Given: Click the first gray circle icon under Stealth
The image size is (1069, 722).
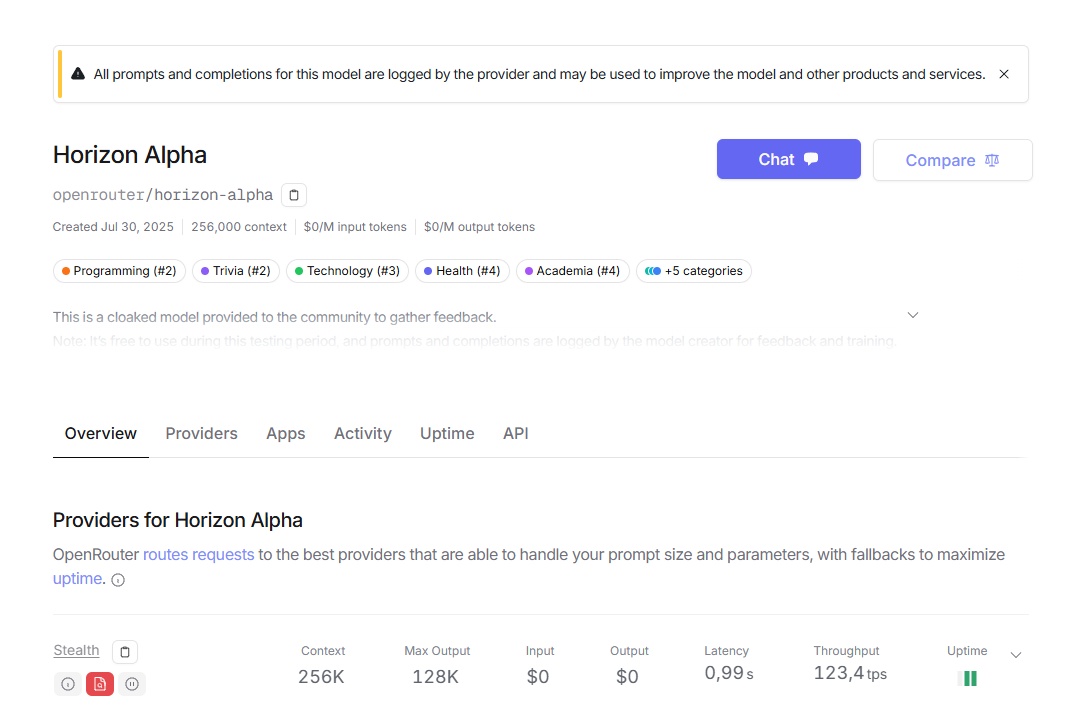Looking at the screenshot, I should pos(68,684).
